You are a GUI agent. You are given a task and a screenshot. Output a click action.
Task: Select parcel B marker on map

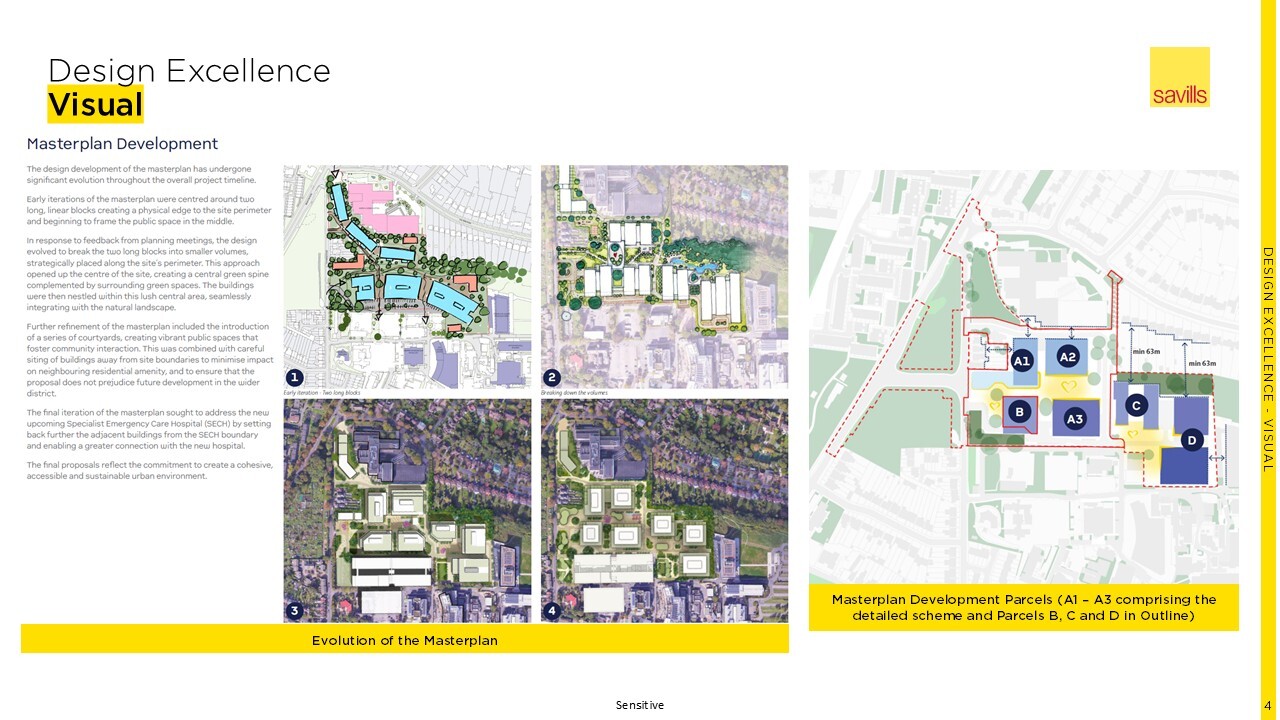[x=1018, y=411]
